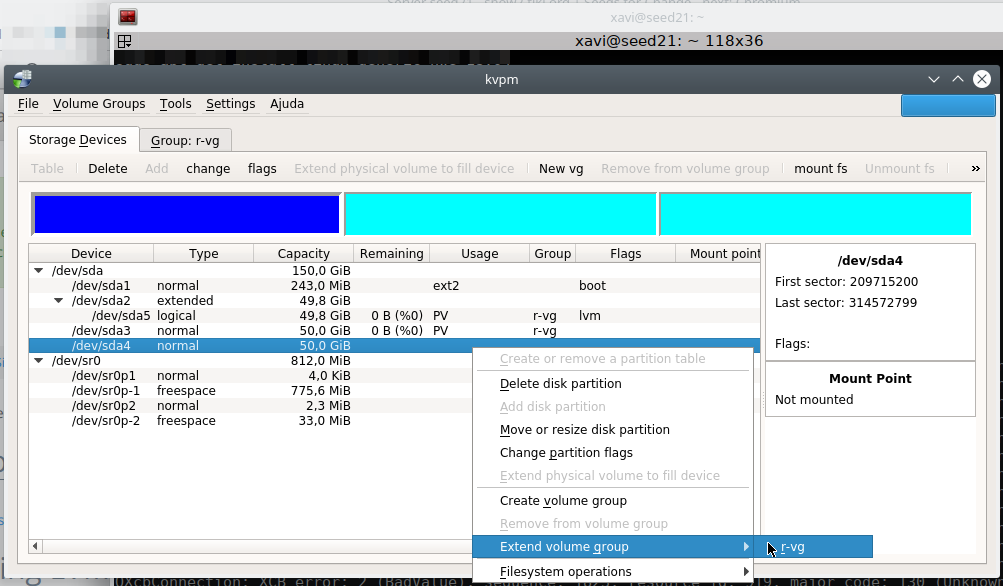Viewport: 1003px width, 586px height.
Task: Click the flags toolbar action
Action: coord(261,168)
